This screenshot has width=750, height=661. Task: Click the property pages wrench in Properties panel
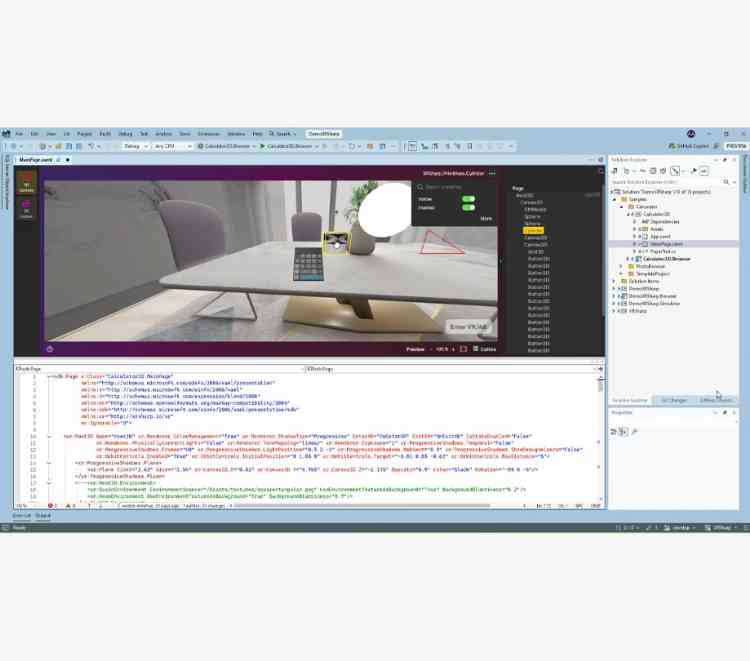tap(634, 431)
